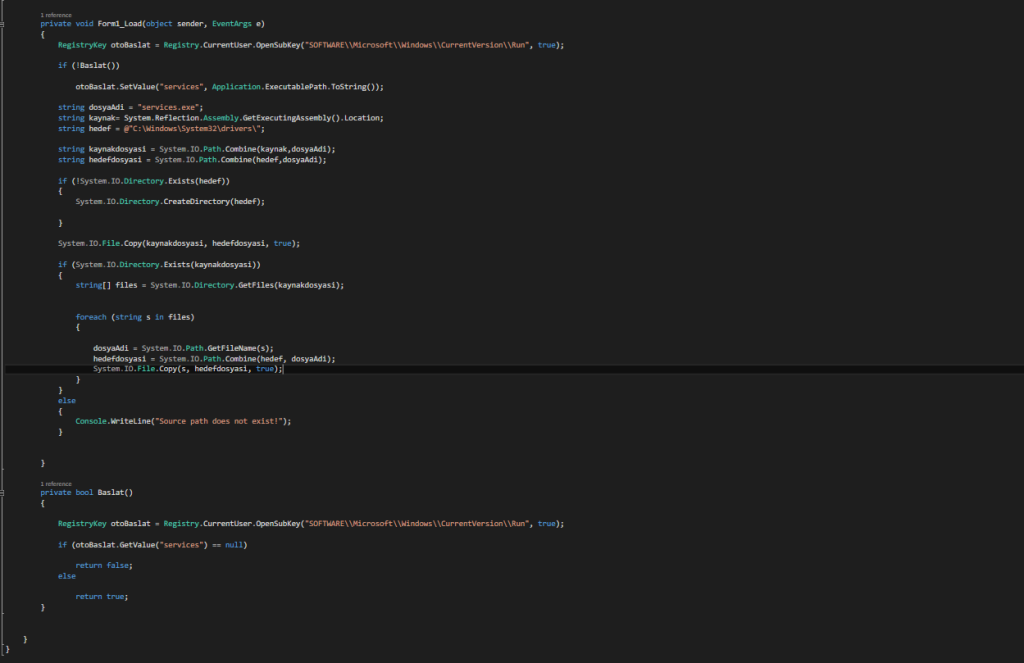Viewport: 1024px width, 663px height.
Task: Click the EventArgs parameter type
Action: pos(232,24)
